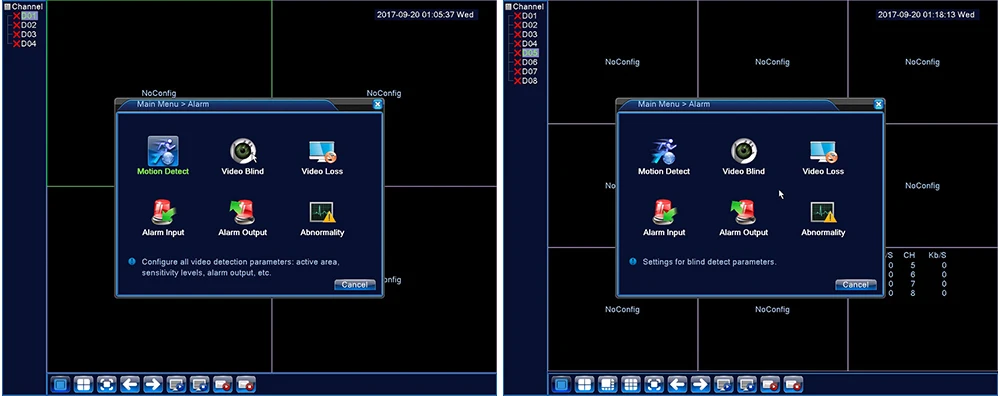Close the Alarm dialog on 4-channel screen
Viewport: 1000px width, 396px height.
[378, 104]
